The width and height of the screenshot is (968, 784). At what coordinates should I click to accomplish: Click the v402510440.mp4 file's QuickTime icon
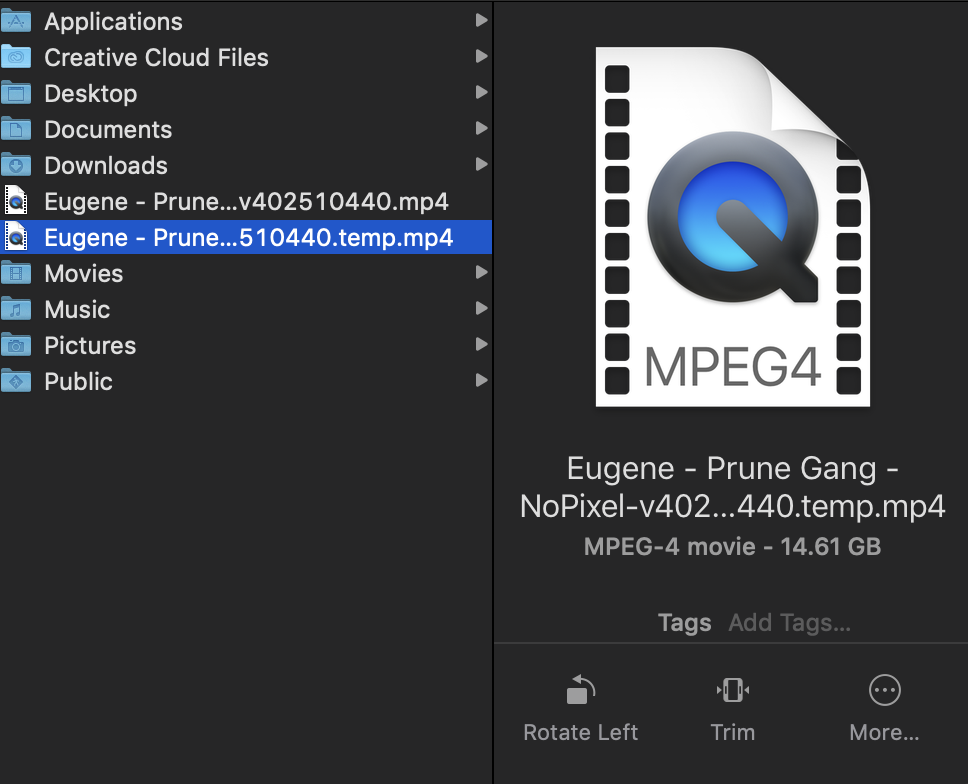coord(16,201)
